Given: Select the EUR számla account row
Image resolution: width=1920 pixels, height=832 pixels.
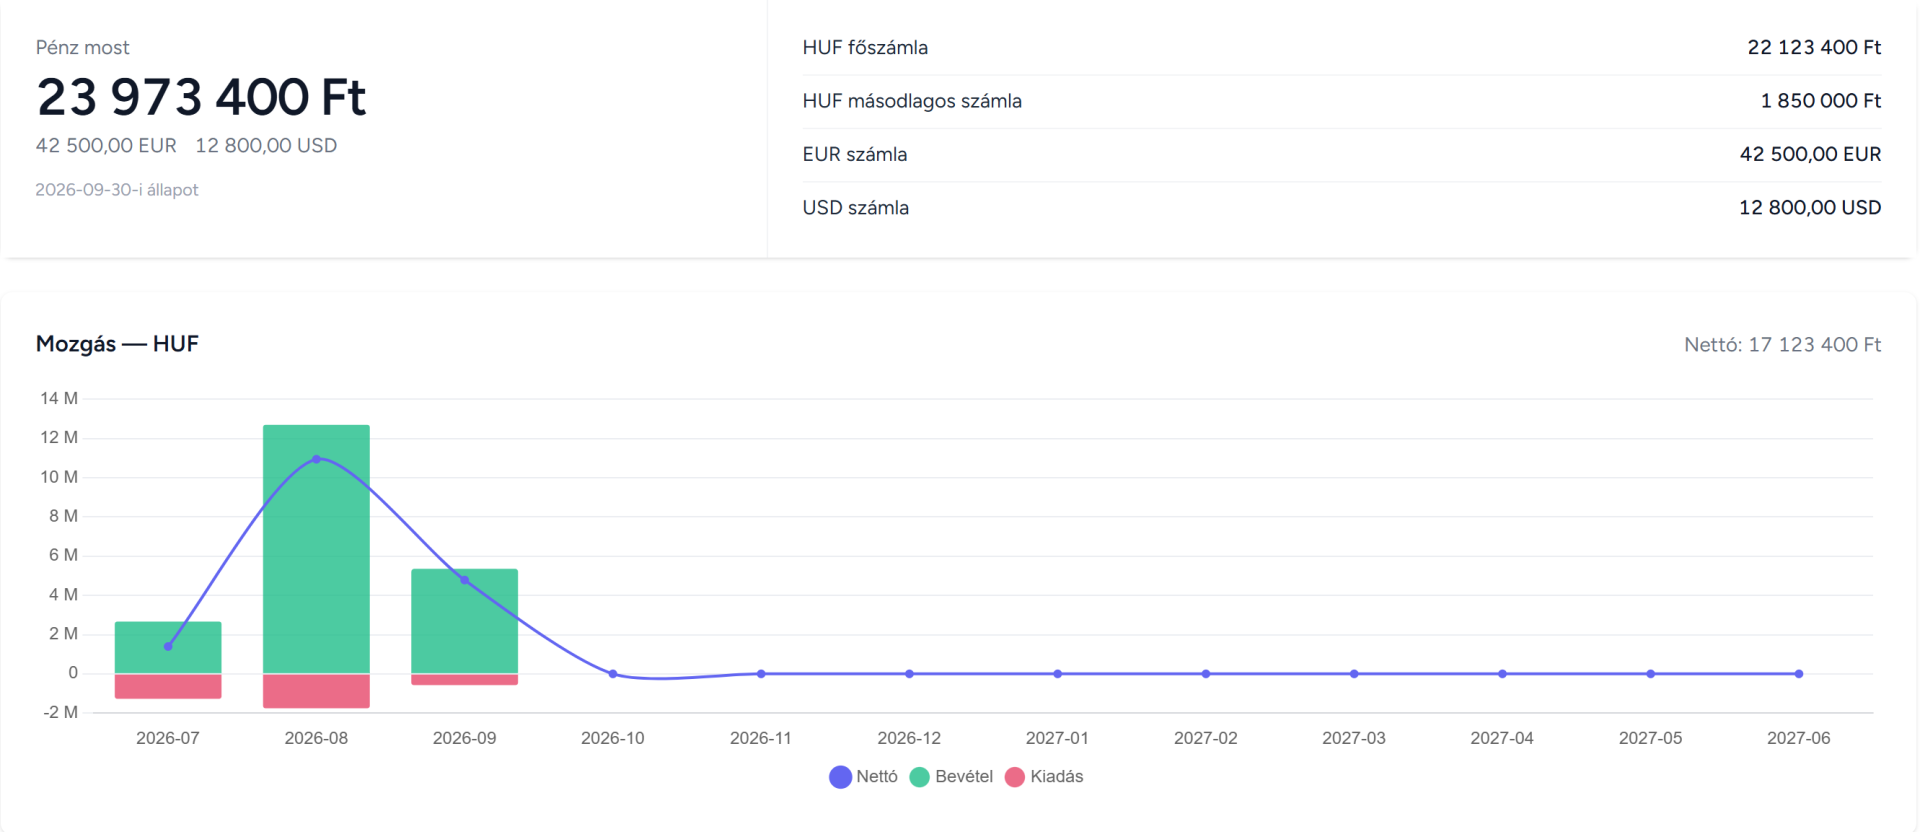Looking at the screenshot, I should pos(1341,154).
